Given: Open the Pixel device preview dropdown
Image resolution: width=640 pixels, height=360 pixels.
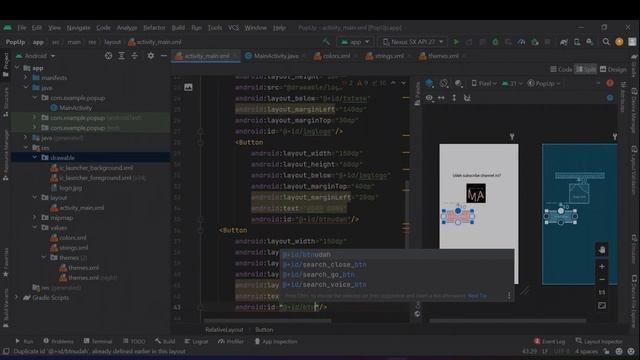Looking at the screenshot, I should coord(484,83).
